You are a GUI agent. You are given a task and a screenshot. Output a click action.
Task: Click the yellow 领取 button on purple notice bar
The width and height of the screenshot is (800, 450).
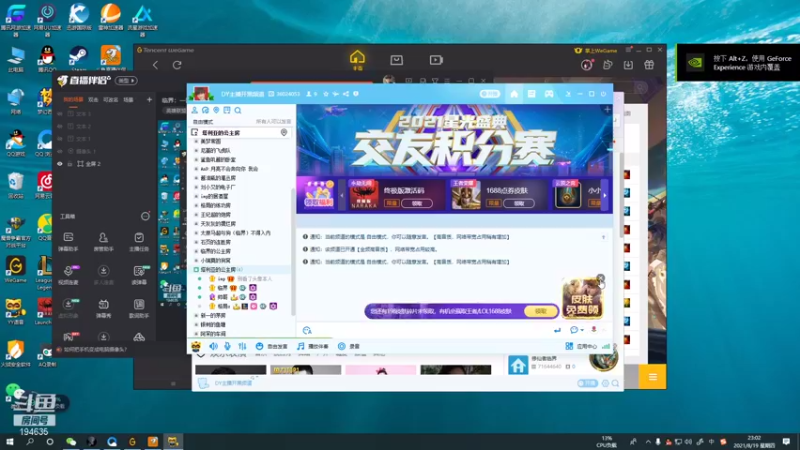(x=540, y=311)
